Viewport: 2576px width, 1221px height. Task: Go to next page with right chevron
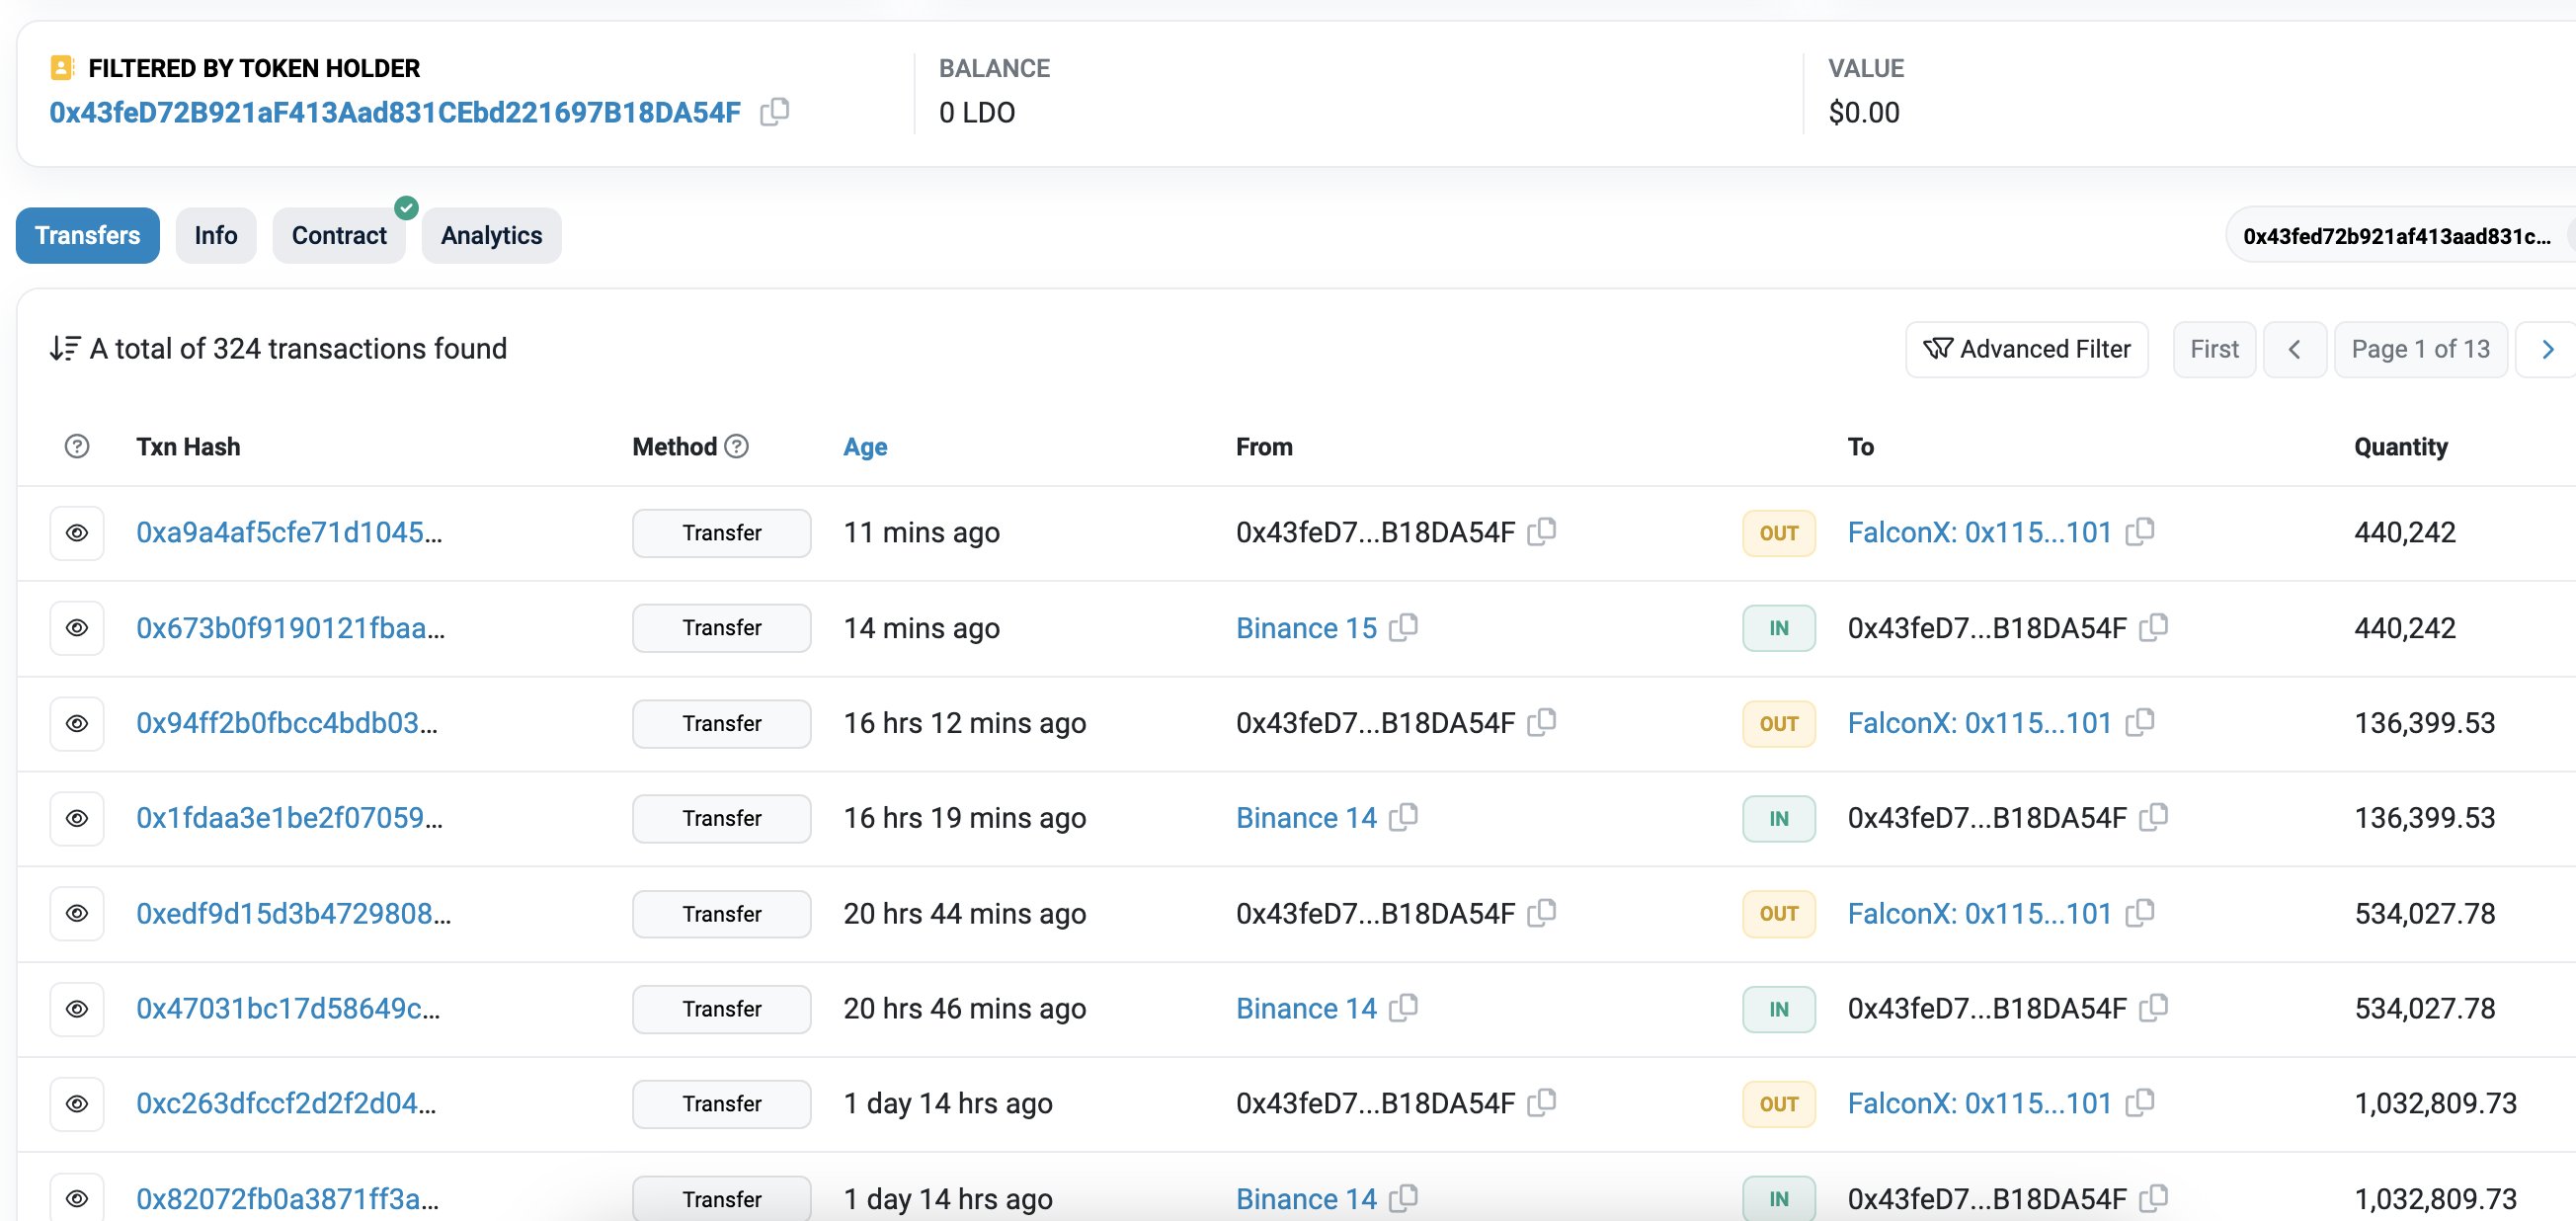(x=2547, y=349)
